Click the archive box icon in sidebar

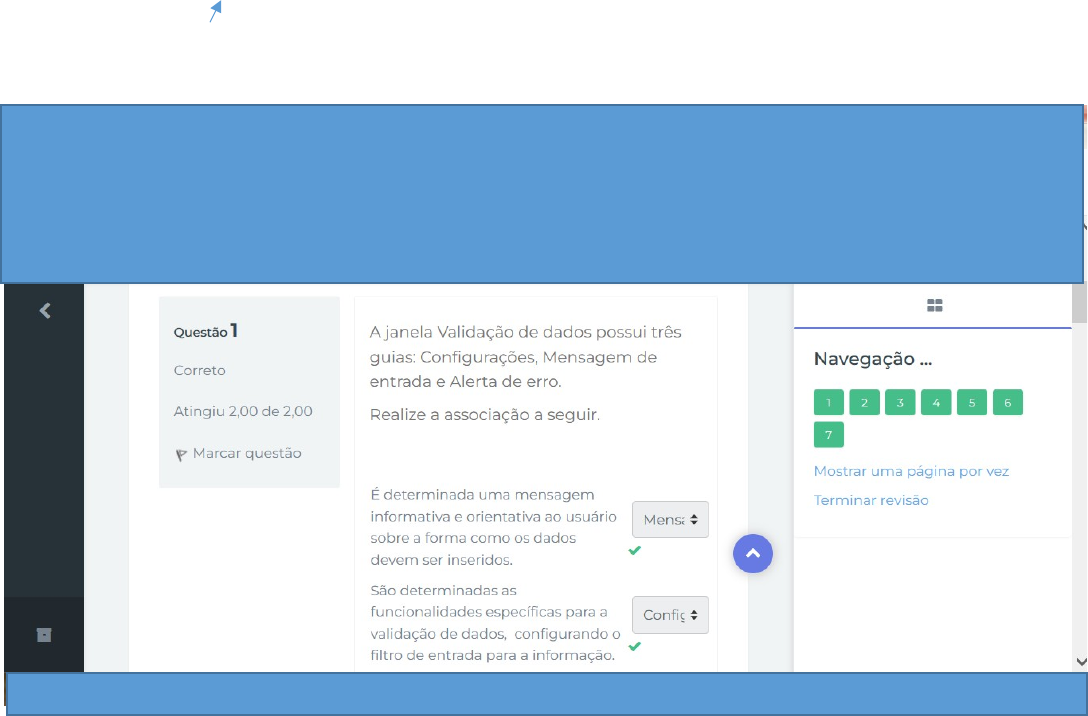coord(44,635)
